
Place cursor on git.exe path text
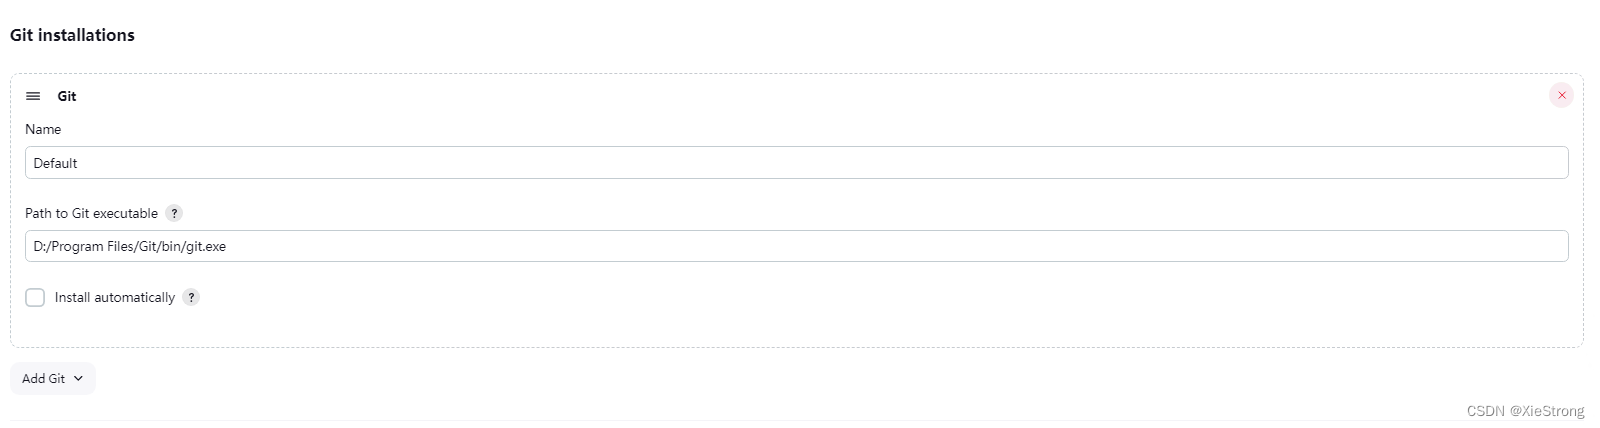(x=130, y=246)
